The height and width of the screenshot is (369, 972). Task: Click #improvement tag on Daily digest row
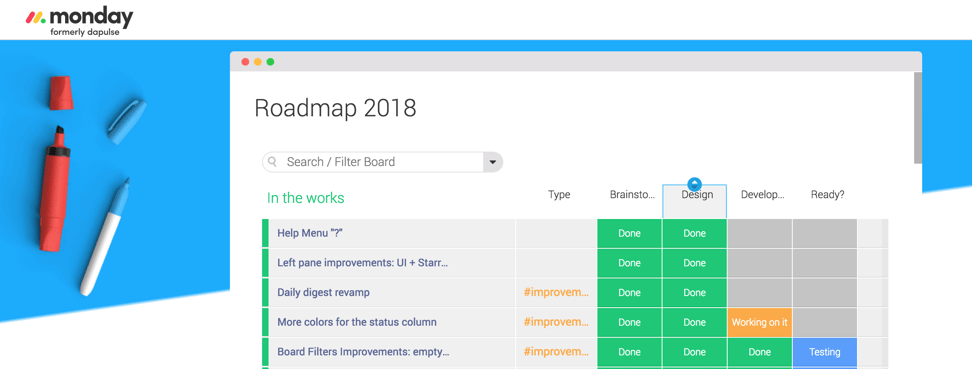pos(556,293)
